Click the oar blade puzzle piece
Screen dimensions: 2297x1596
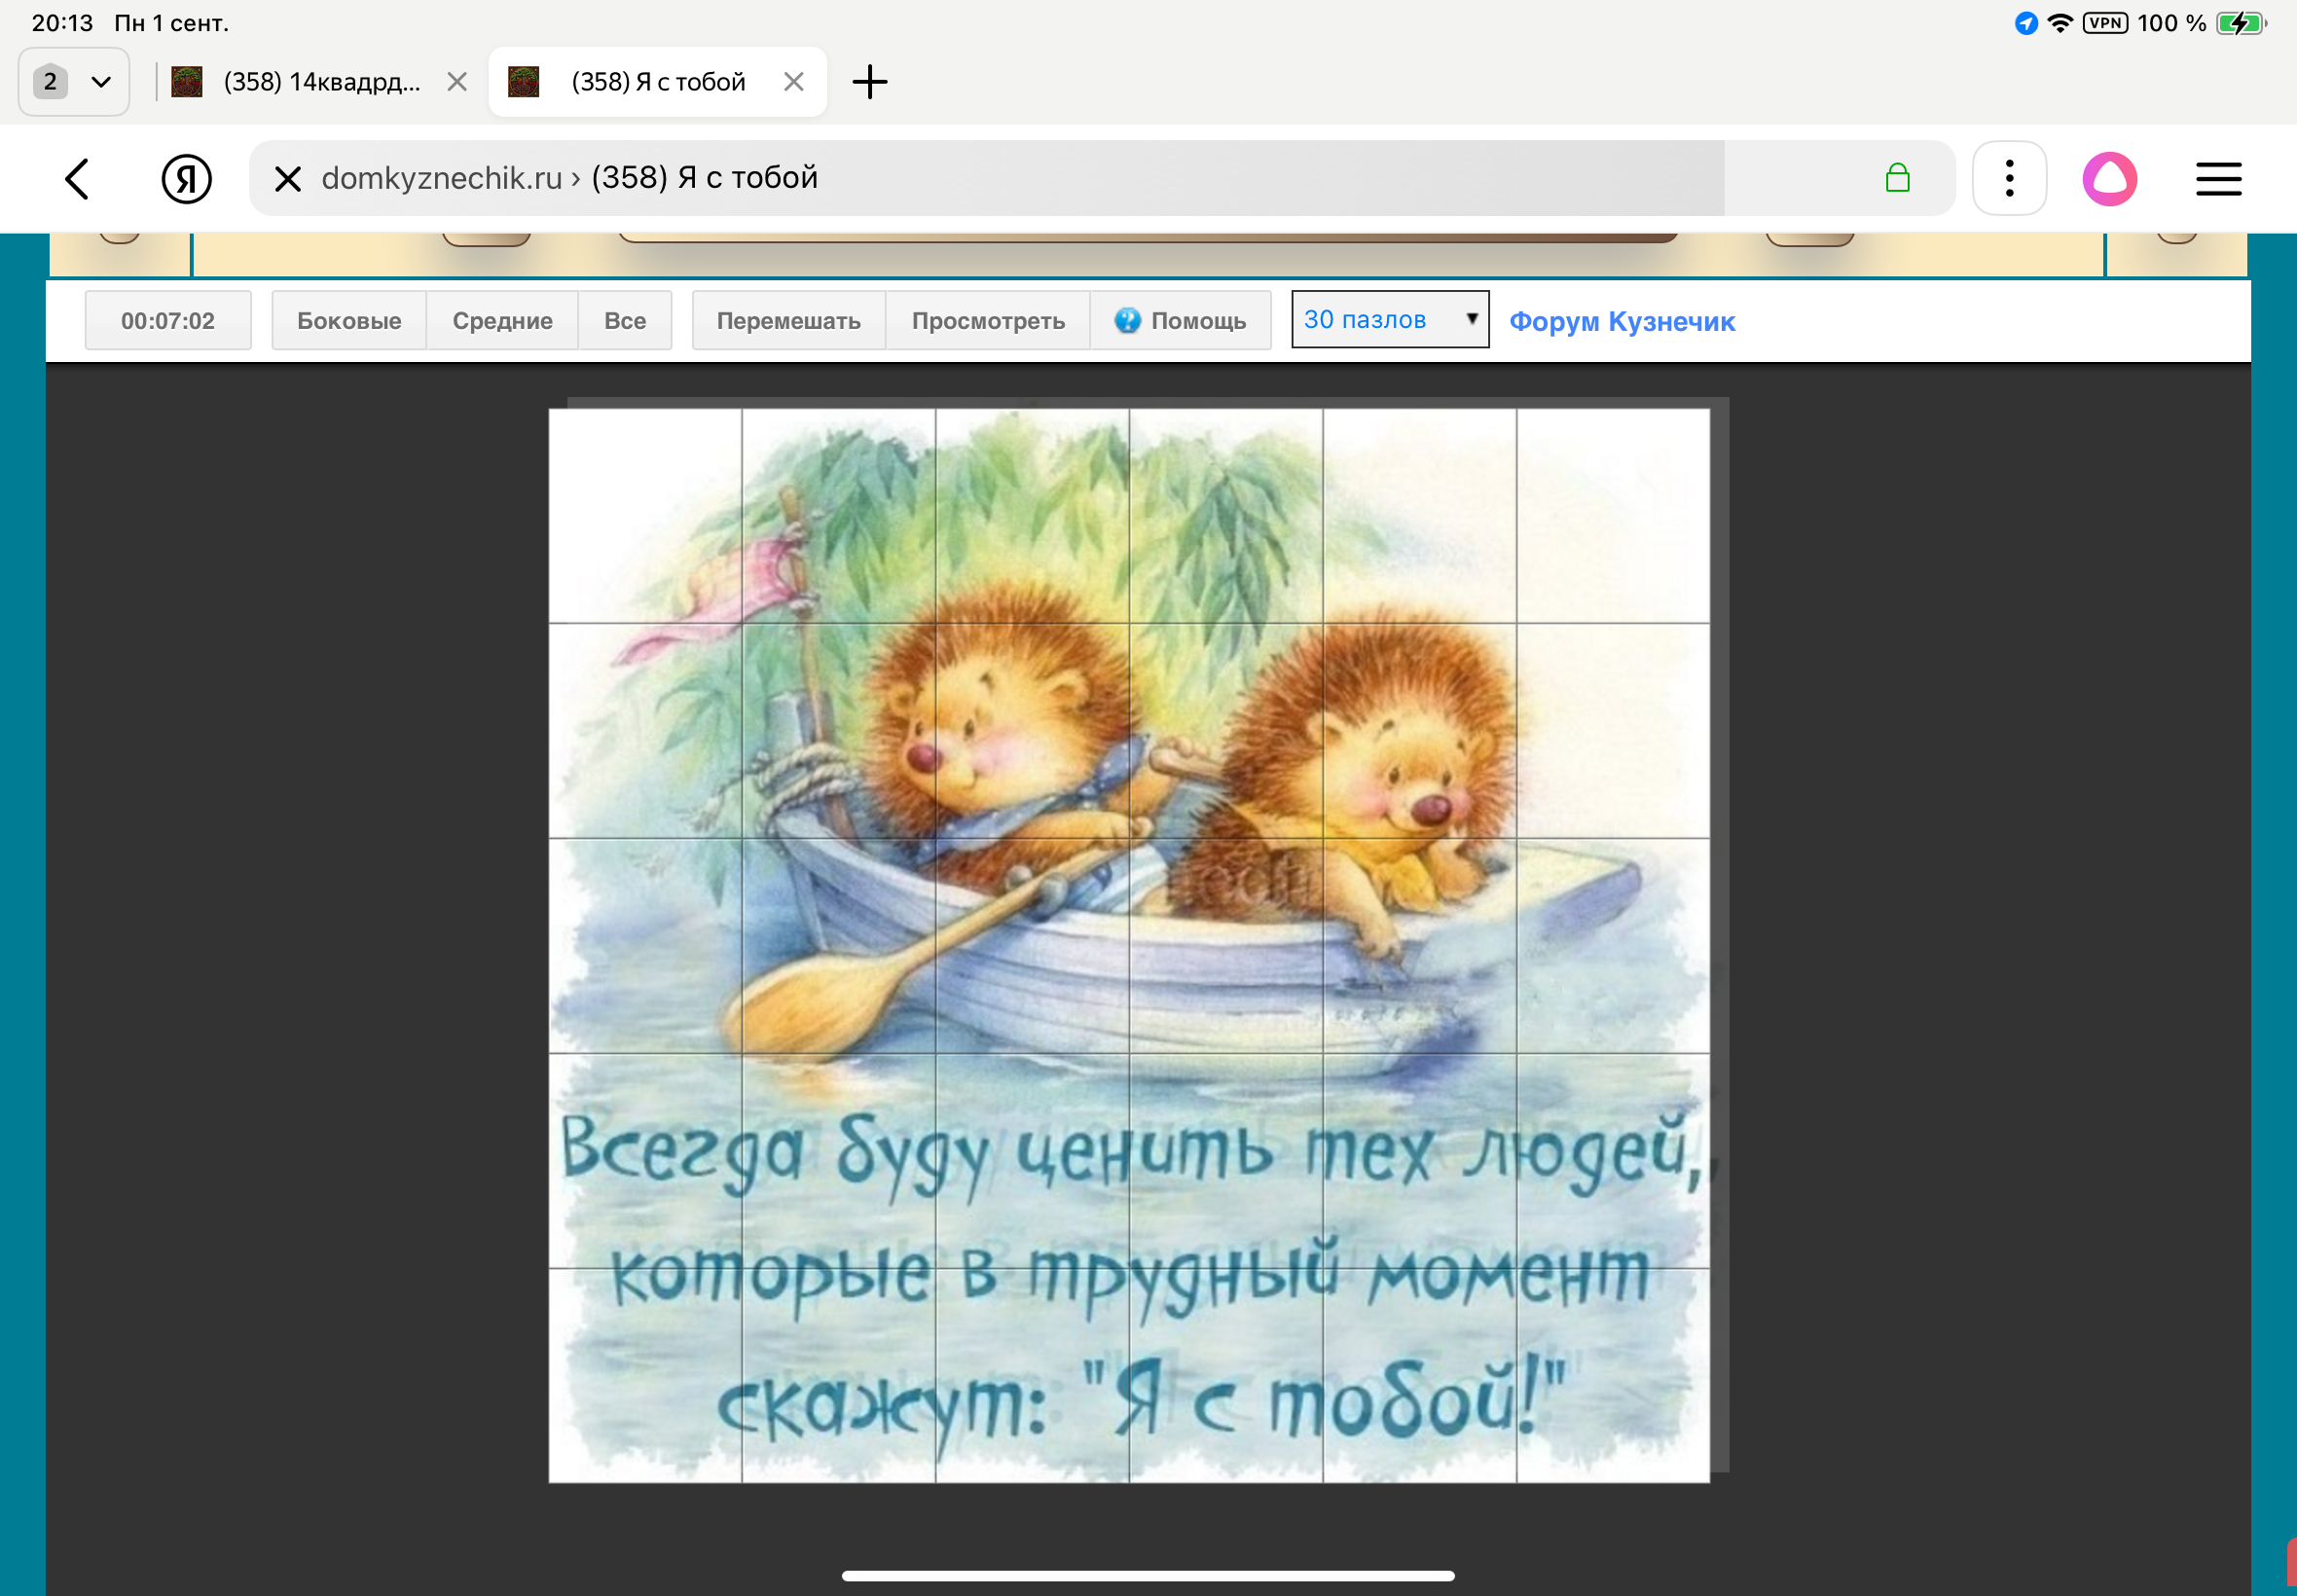(x=839, y=946)
